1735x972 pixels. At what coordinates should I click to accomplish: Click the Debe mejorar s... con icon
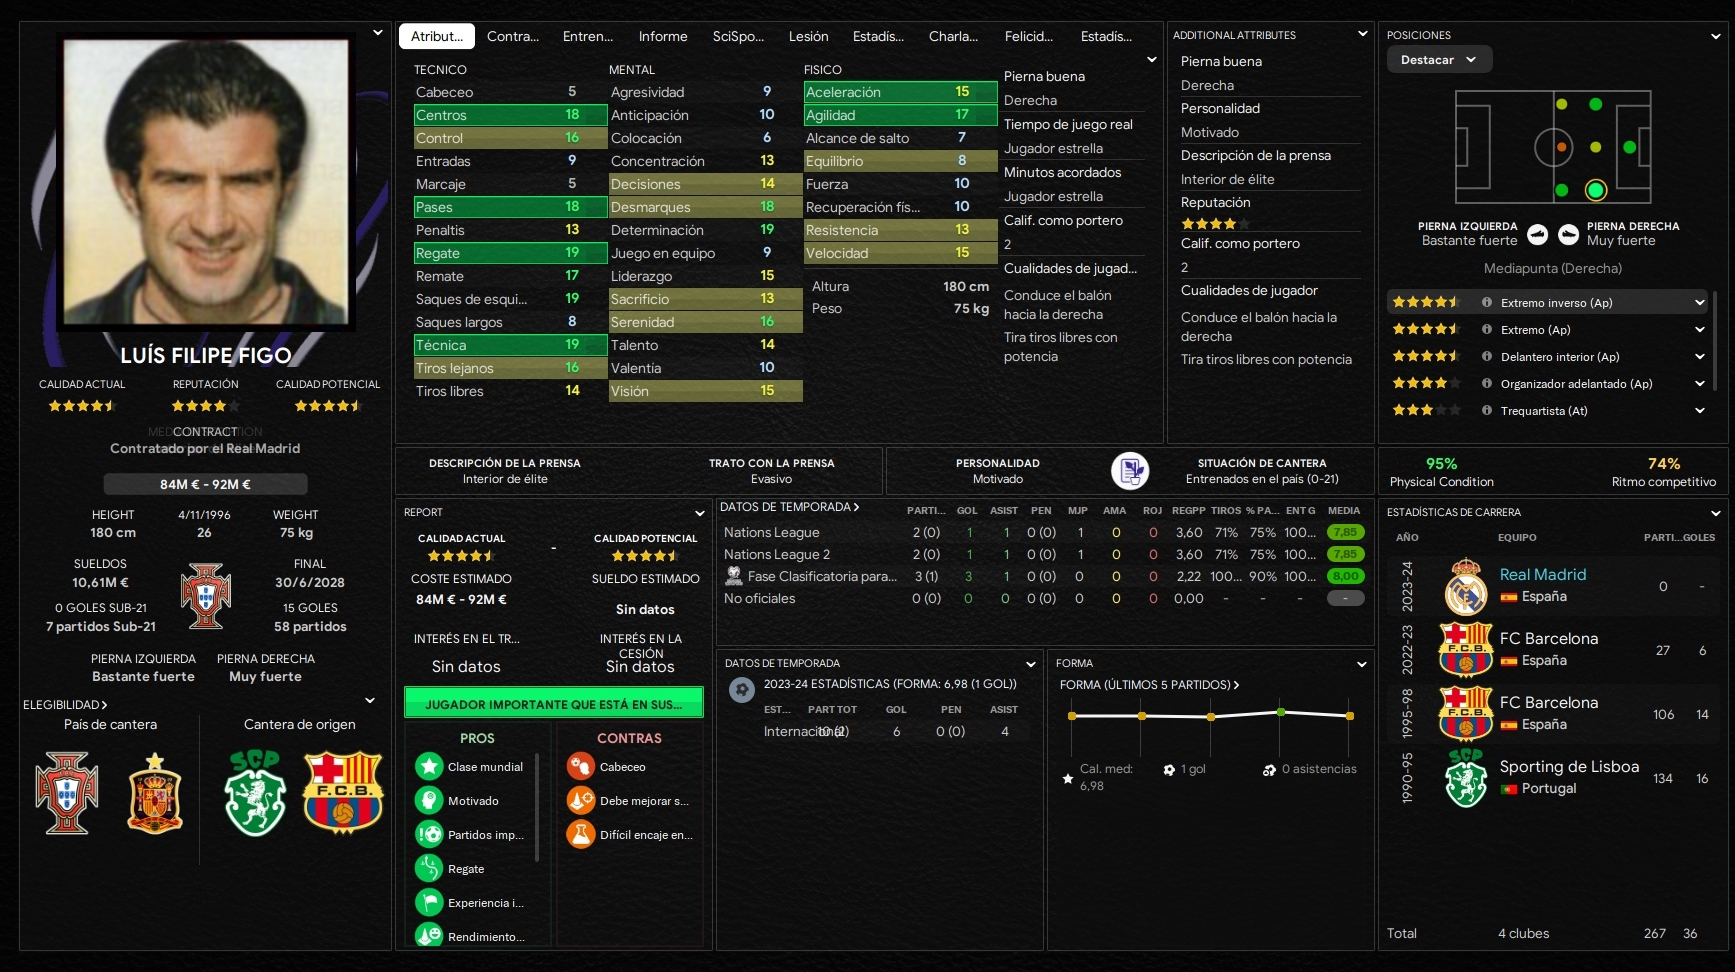click(581, 801)
